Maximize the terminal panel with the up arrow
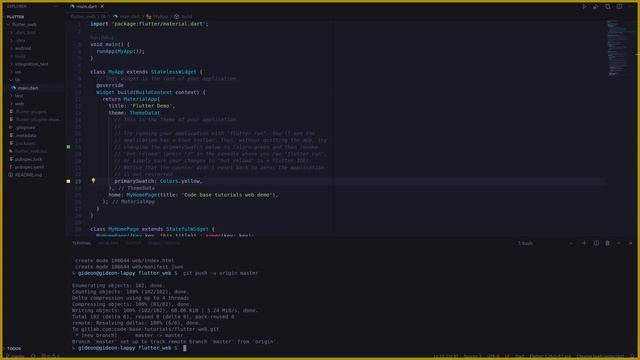 [619, 243]
